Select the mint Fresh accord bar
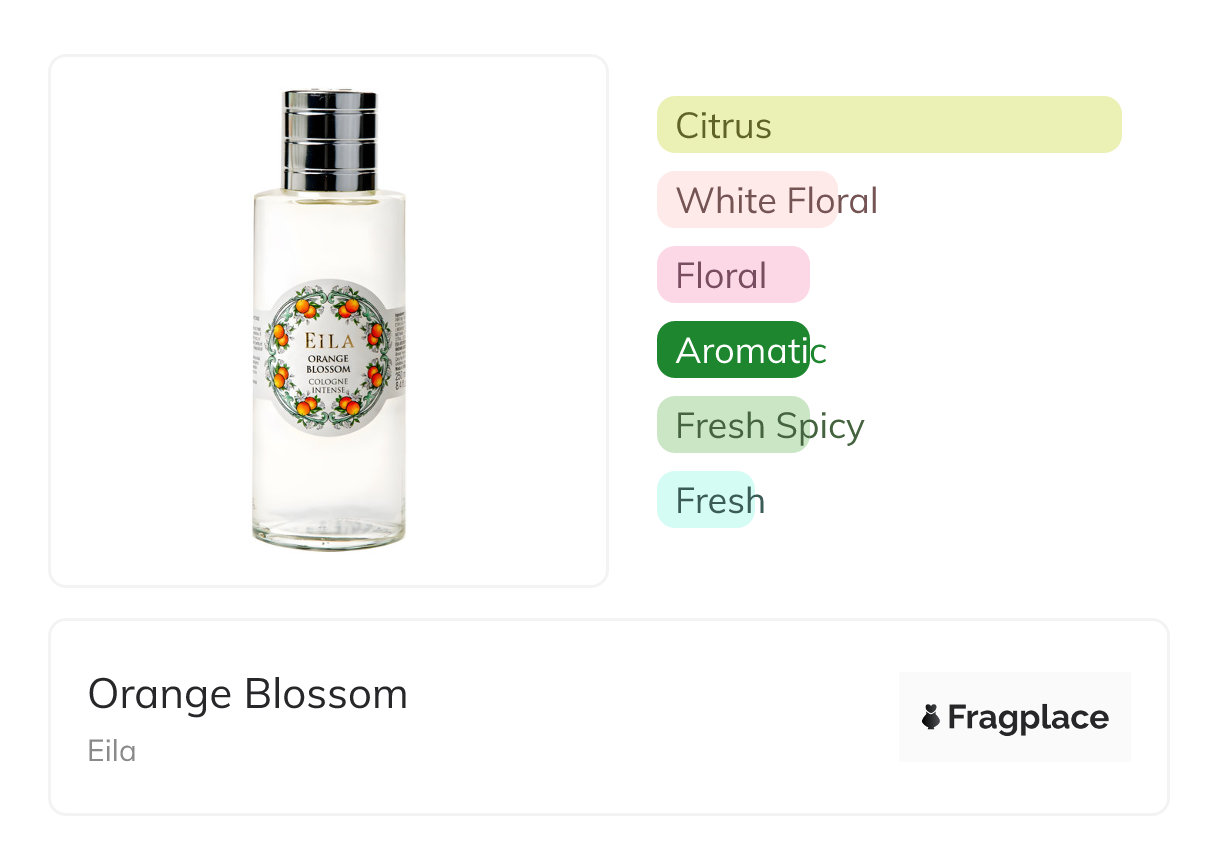The image size is (1218, 864). click(705, 500)
